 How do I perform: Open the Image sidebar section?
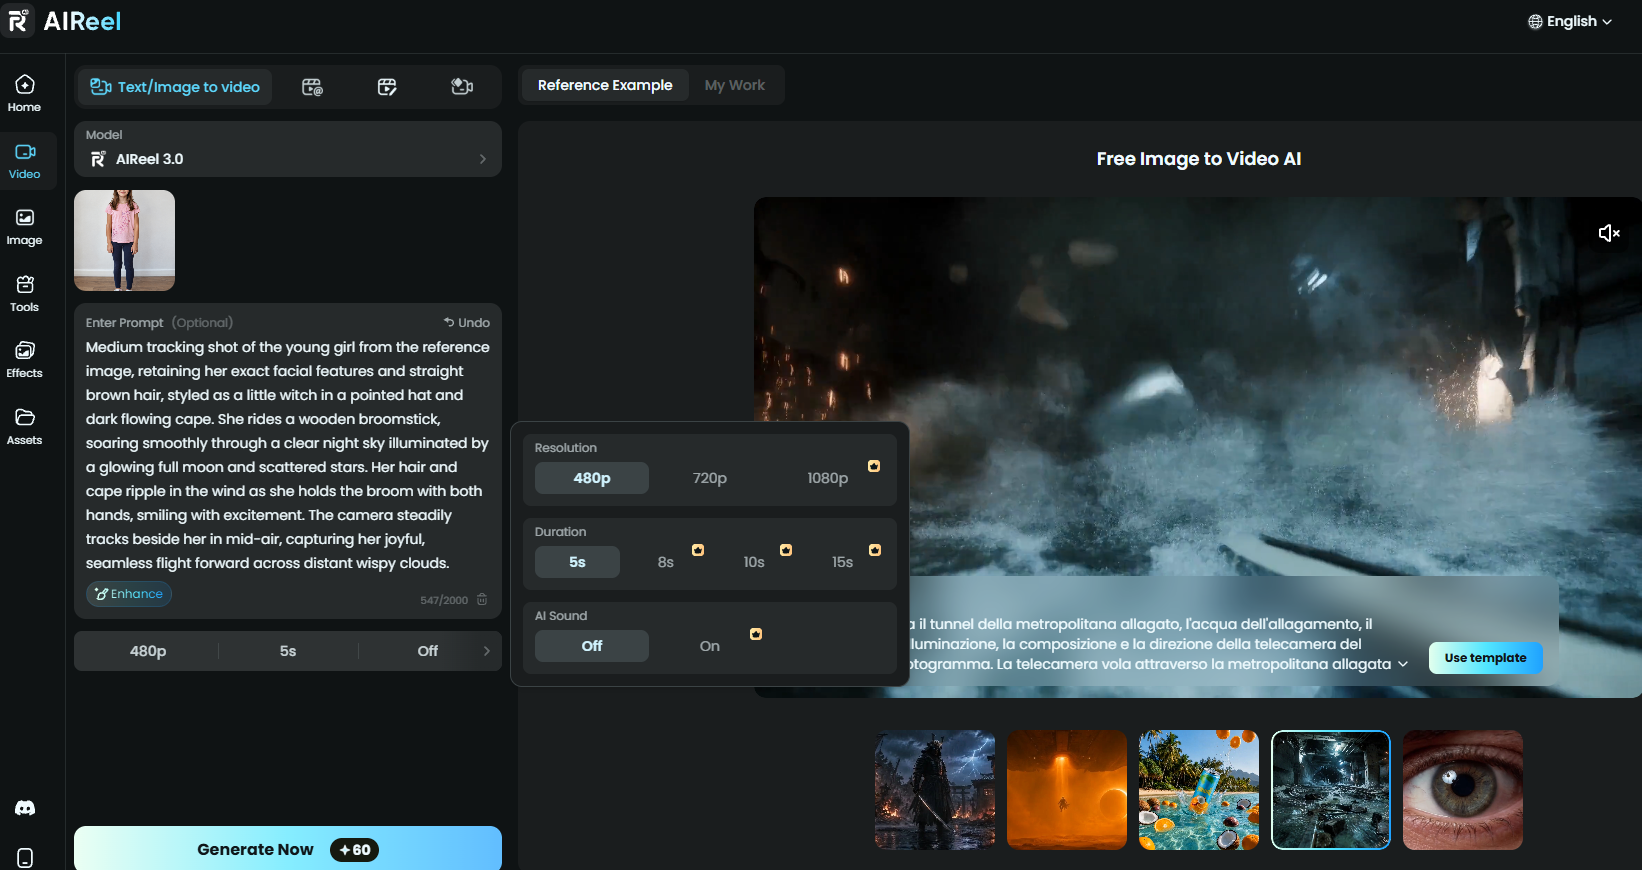(x=25, y=227)
